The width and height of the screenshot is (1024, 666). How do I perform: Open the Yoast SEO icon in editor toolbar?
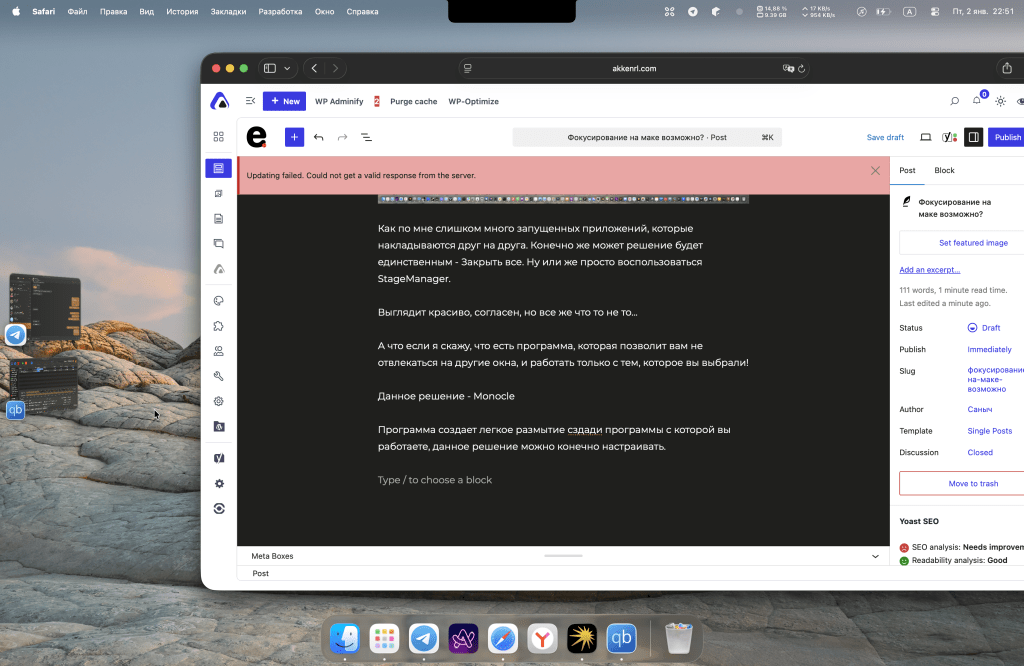(x=949, y=137)
